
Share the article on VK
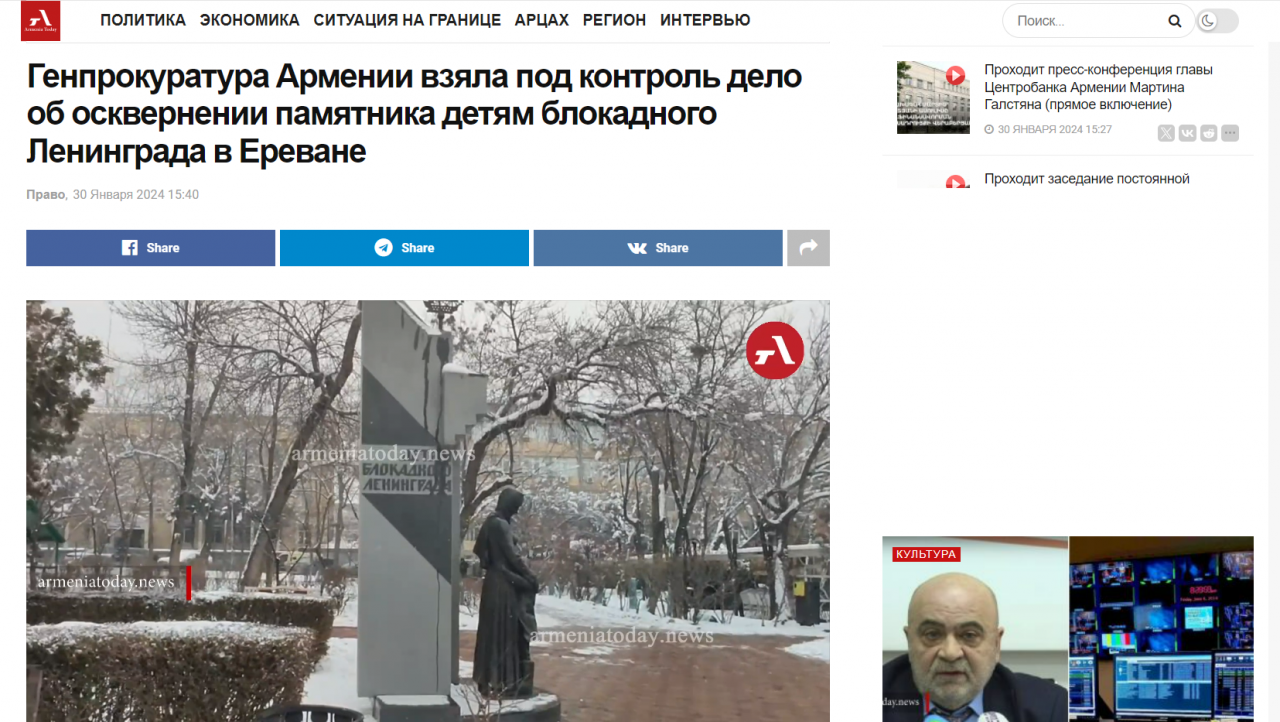click(658, 248)
